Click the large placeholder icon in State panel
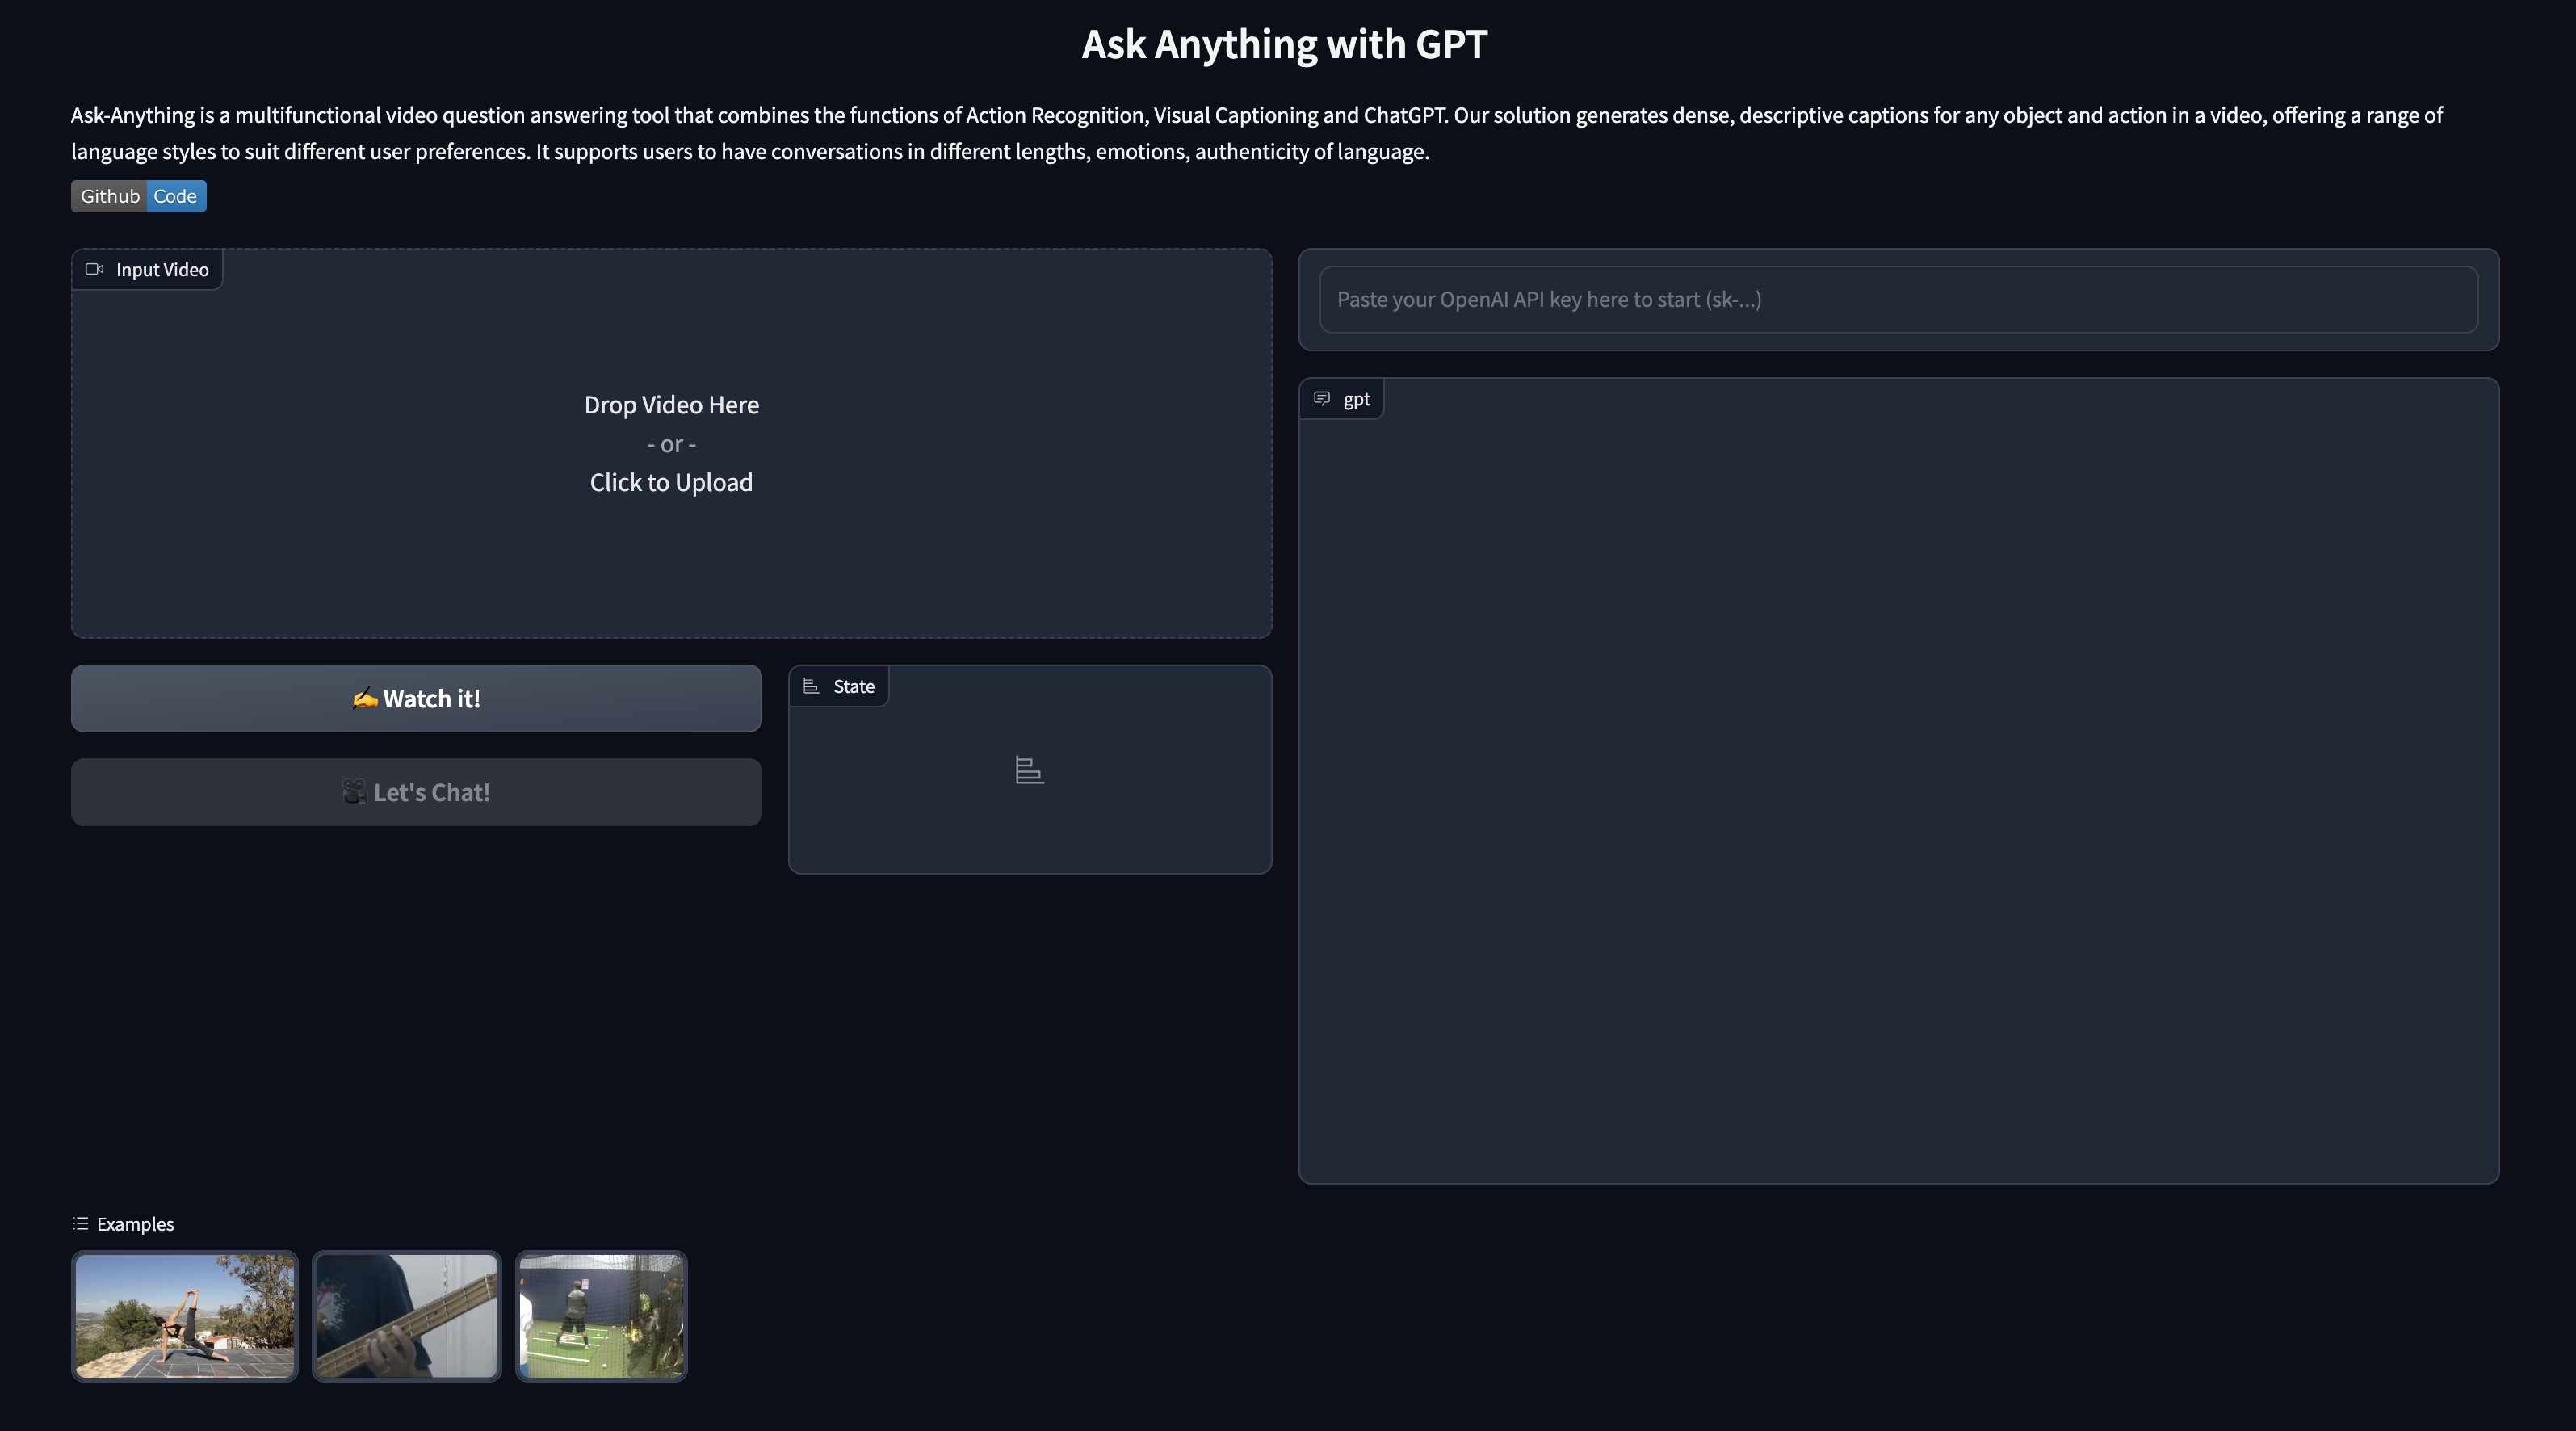 click(1029, 770)
